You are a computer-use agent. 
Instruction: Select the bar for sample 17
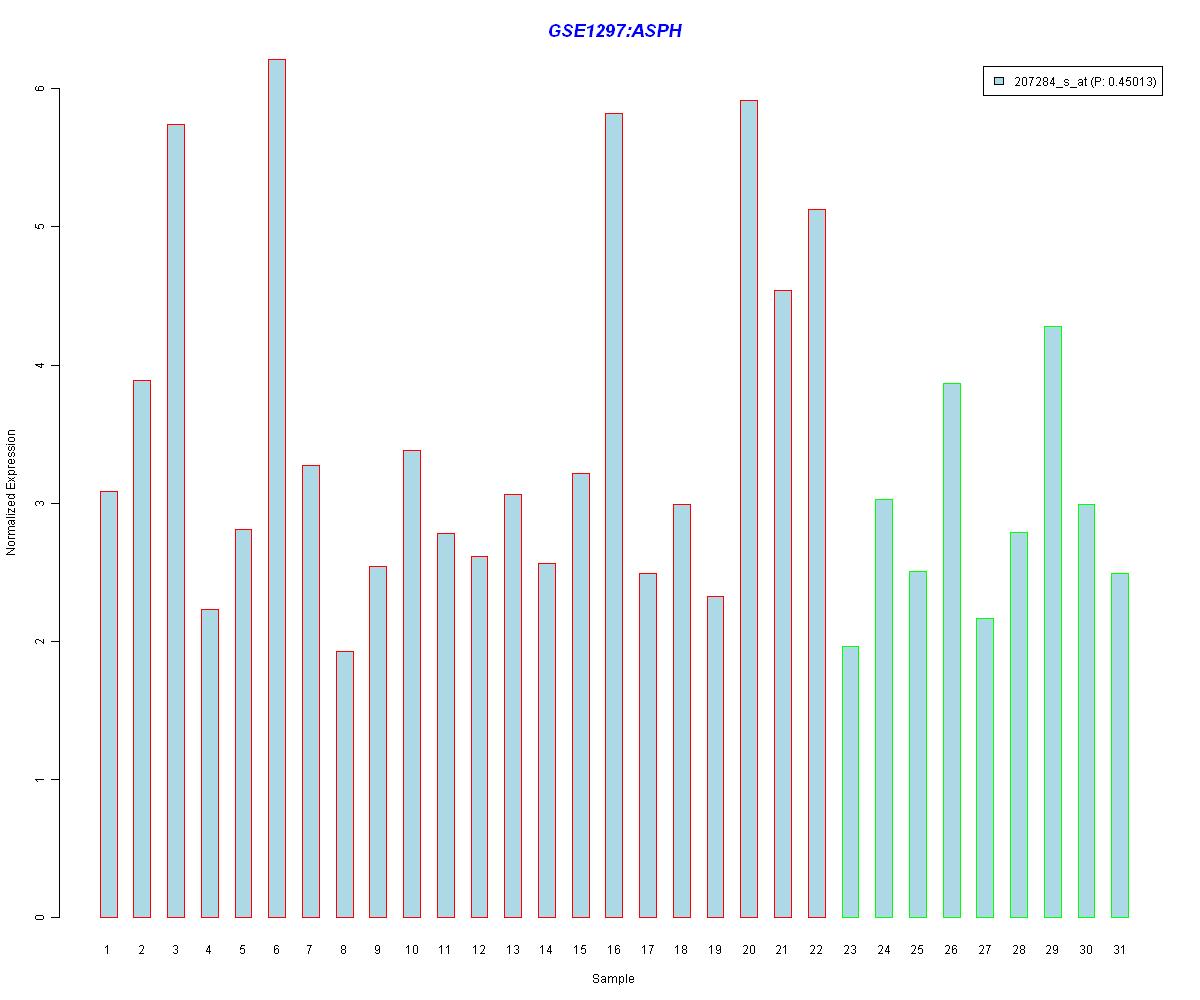pyautogui.click(x=647, y=745)
